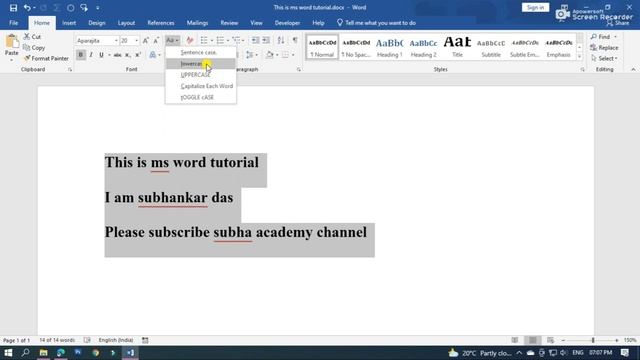Open Text Effects and Typography
The height and width of the screenshot is (360, 640).
coord(154,55)
